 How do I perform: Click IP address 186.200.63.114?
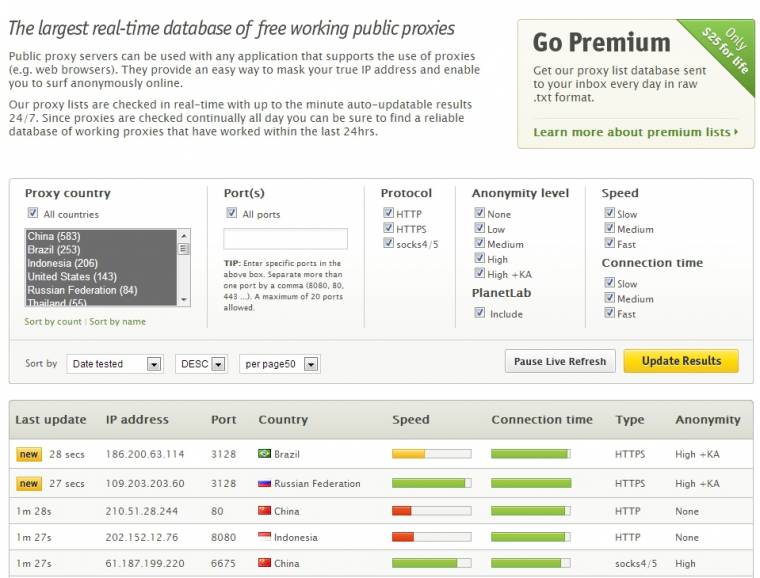click(145, 454)
